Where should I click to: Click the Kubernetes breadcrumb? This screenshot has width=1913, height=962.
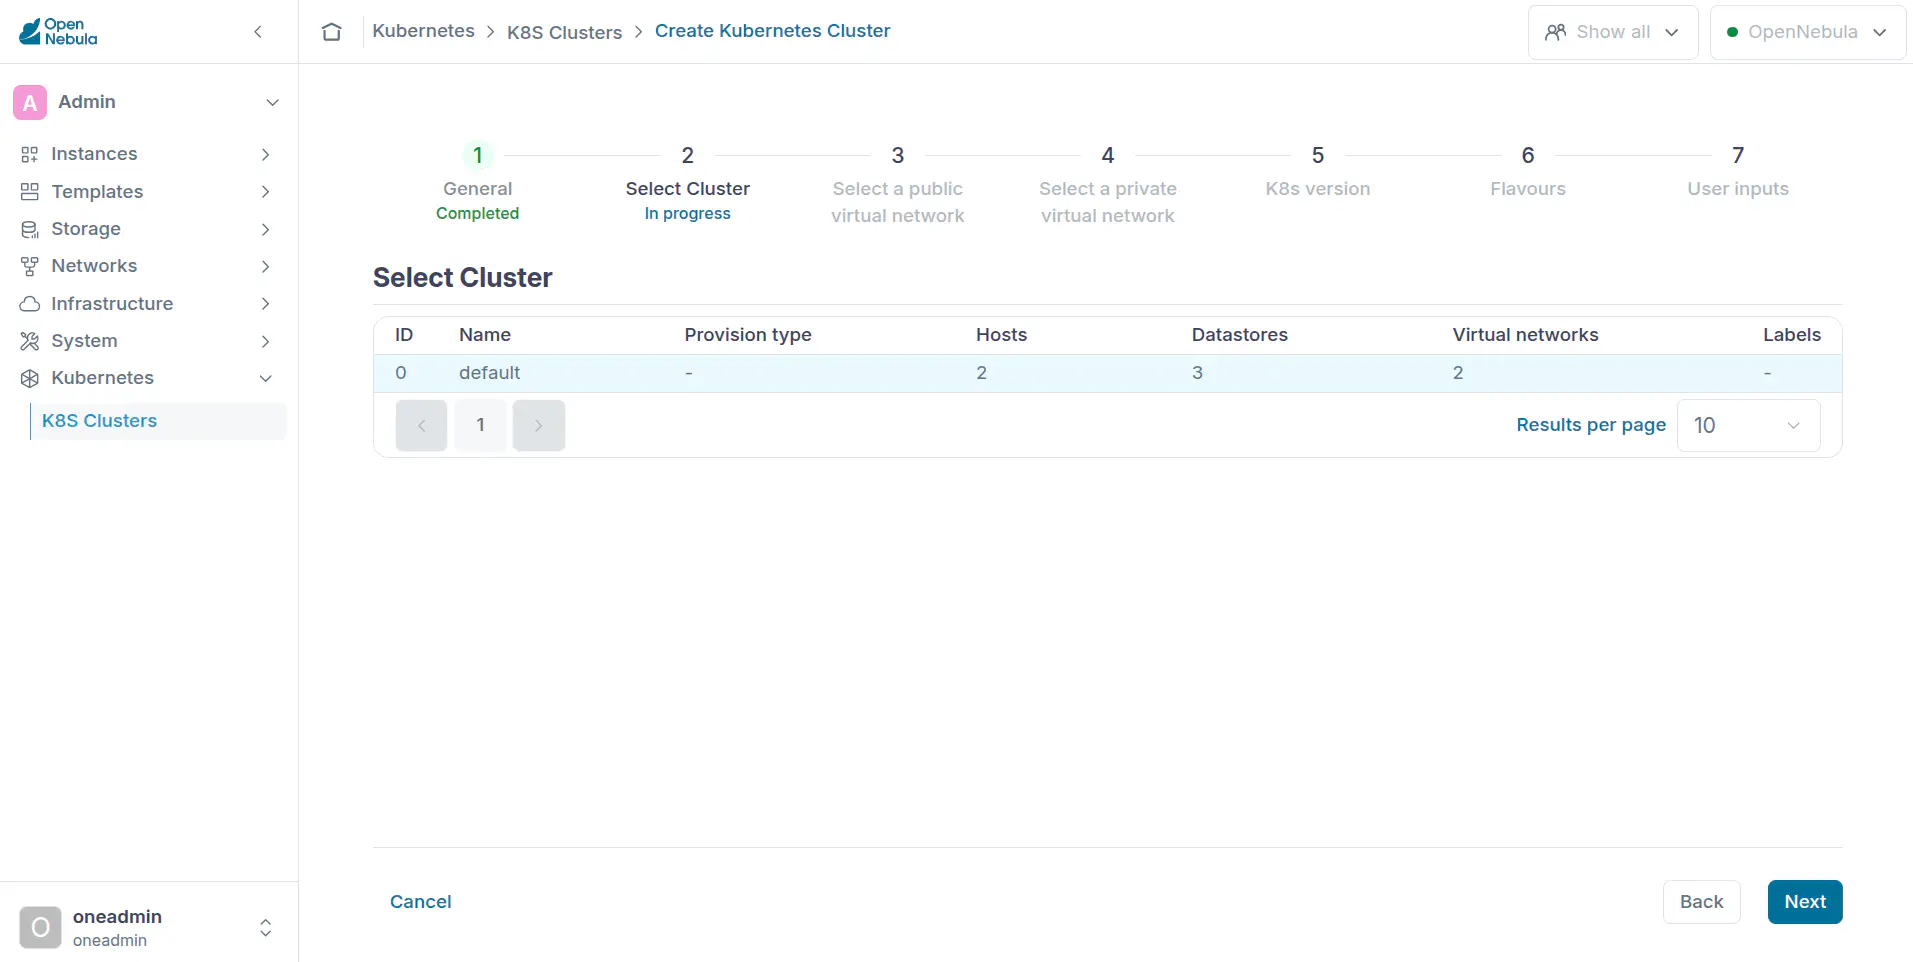pyautogui.click(x=423, y=31)
